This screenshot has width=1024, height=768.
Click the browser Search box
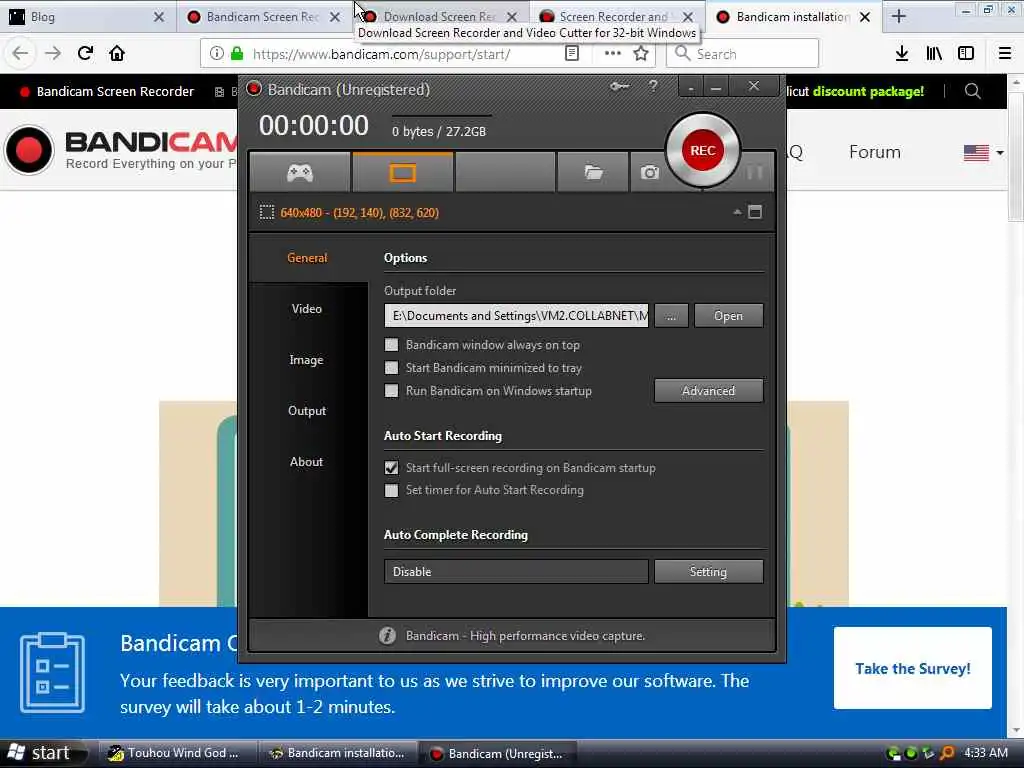pos(742,54)
